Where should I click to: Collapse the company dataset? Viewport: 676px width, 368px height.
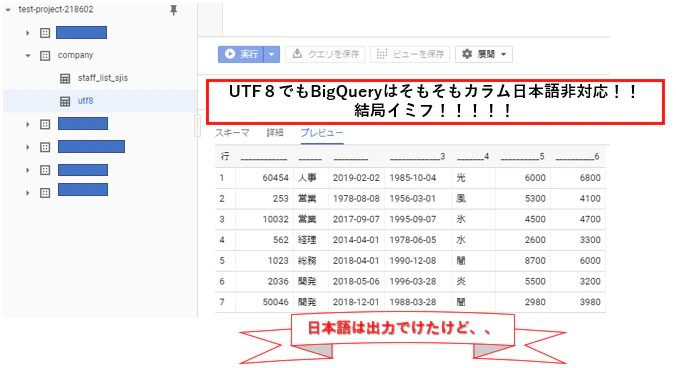click(28, 56)
